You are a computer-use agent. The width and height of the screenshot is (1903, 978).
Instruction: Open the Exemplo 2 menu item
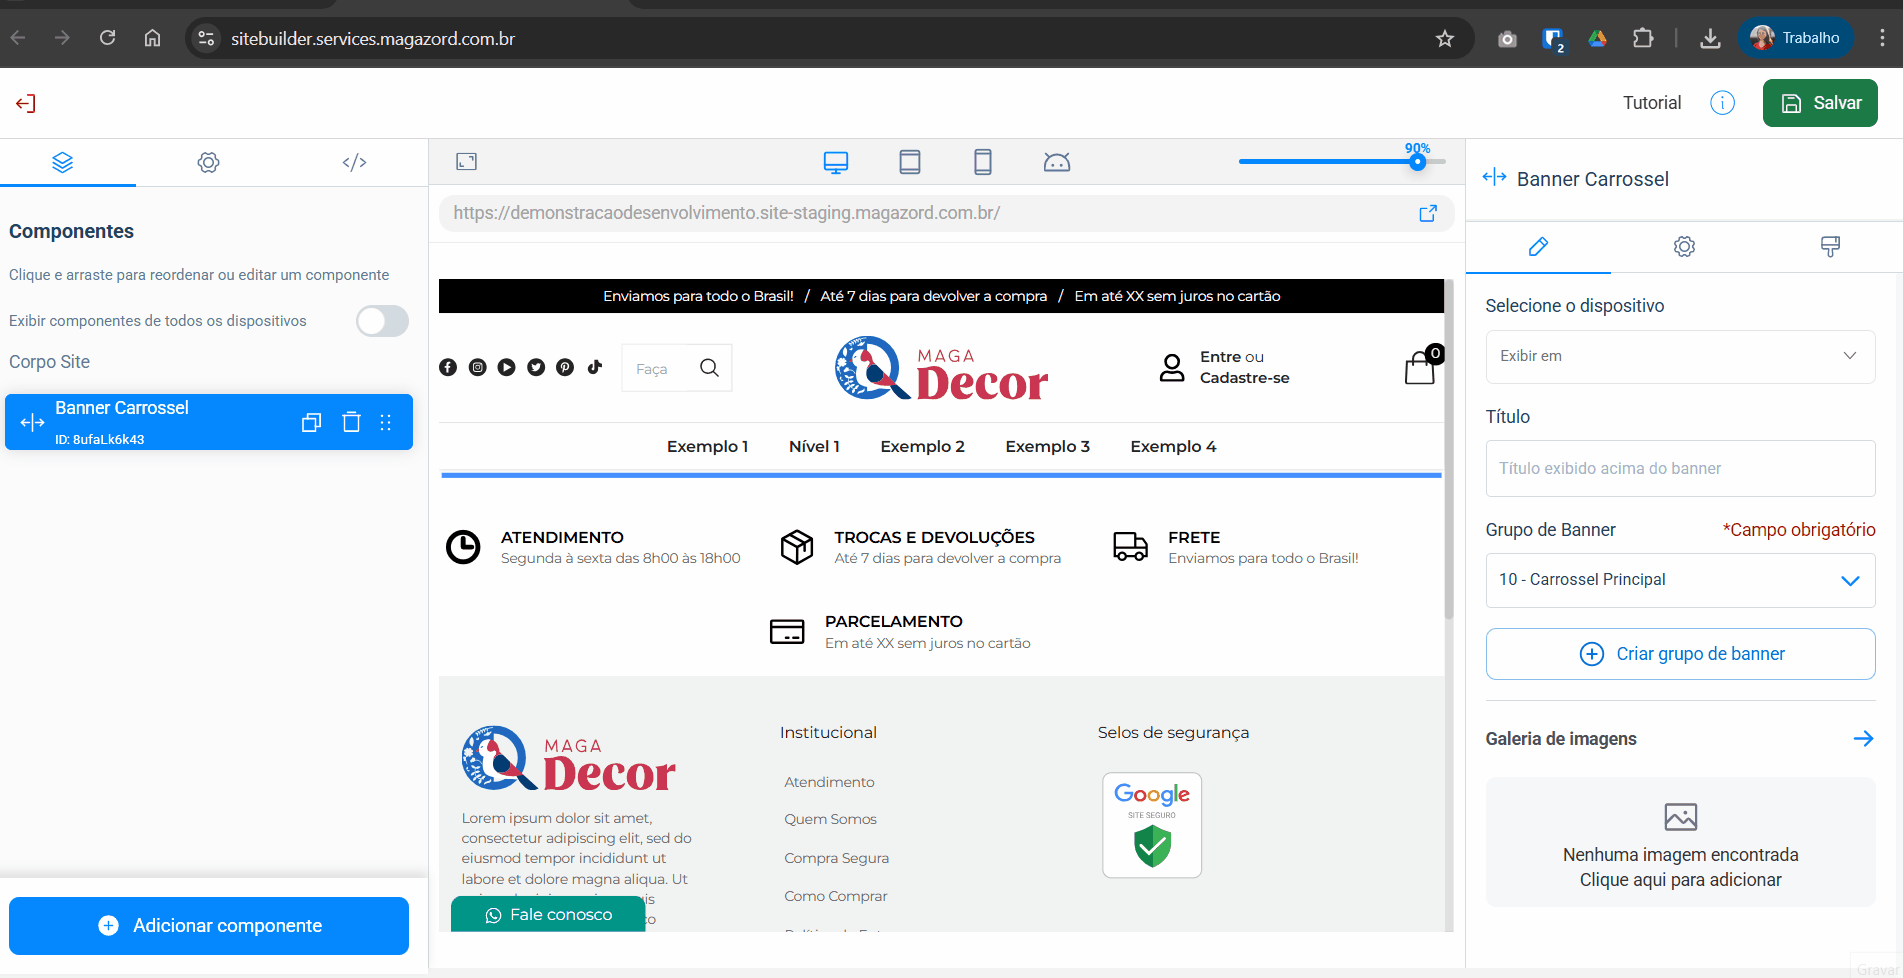[x=922, y=447]
